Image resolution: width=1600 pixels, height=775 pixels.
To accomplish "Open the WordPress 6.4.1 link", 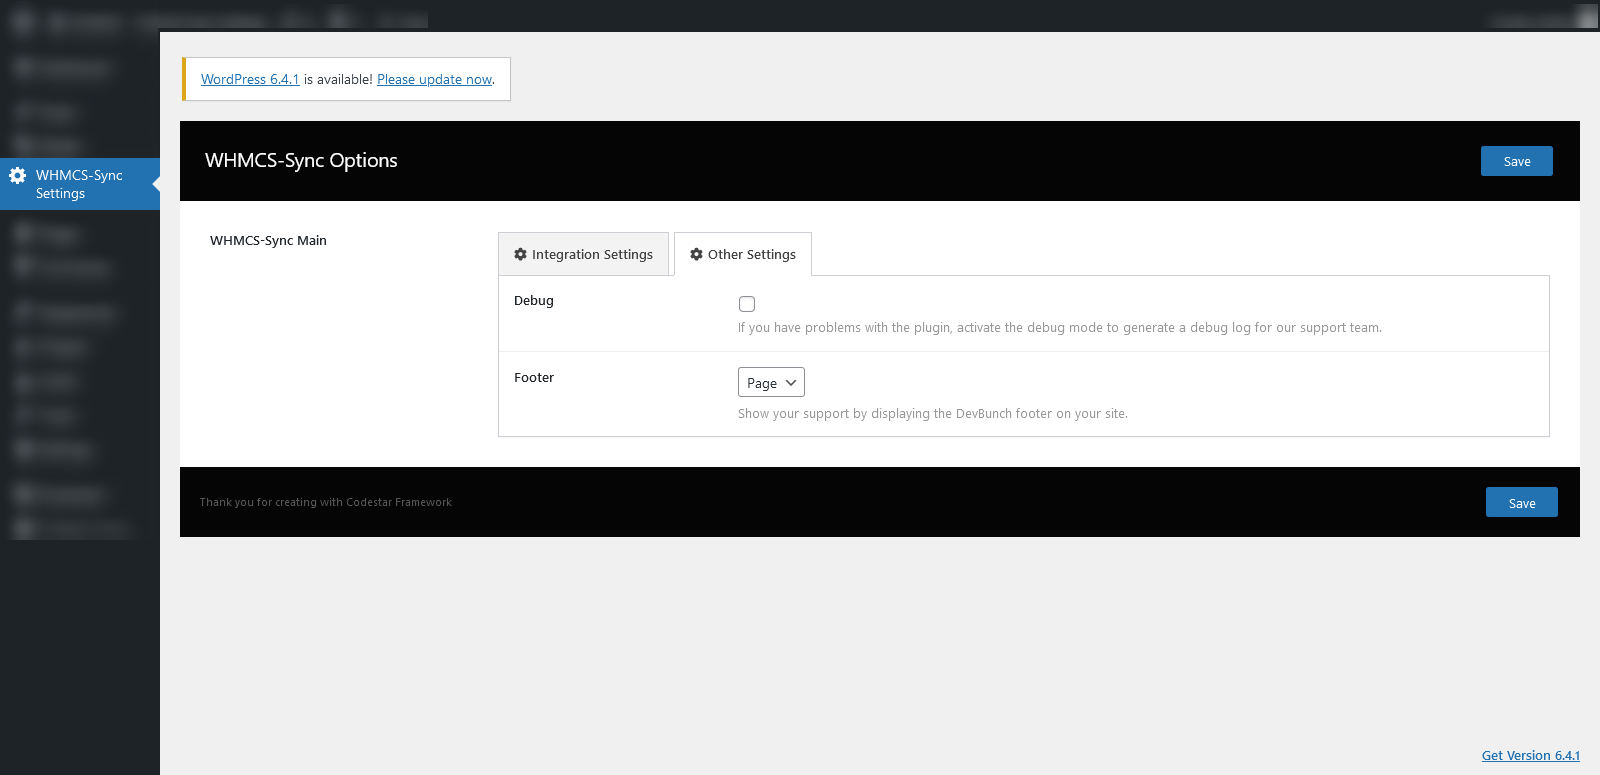I will point(250,80).
